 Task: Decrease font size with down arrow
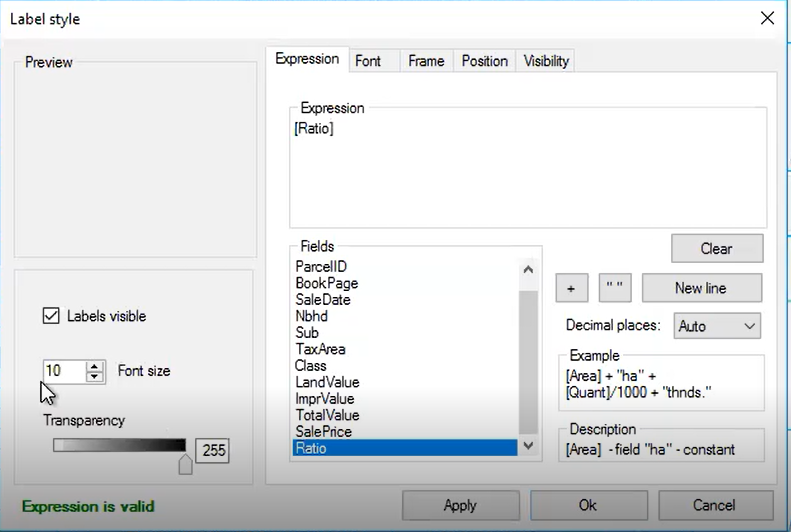(94, 377)
